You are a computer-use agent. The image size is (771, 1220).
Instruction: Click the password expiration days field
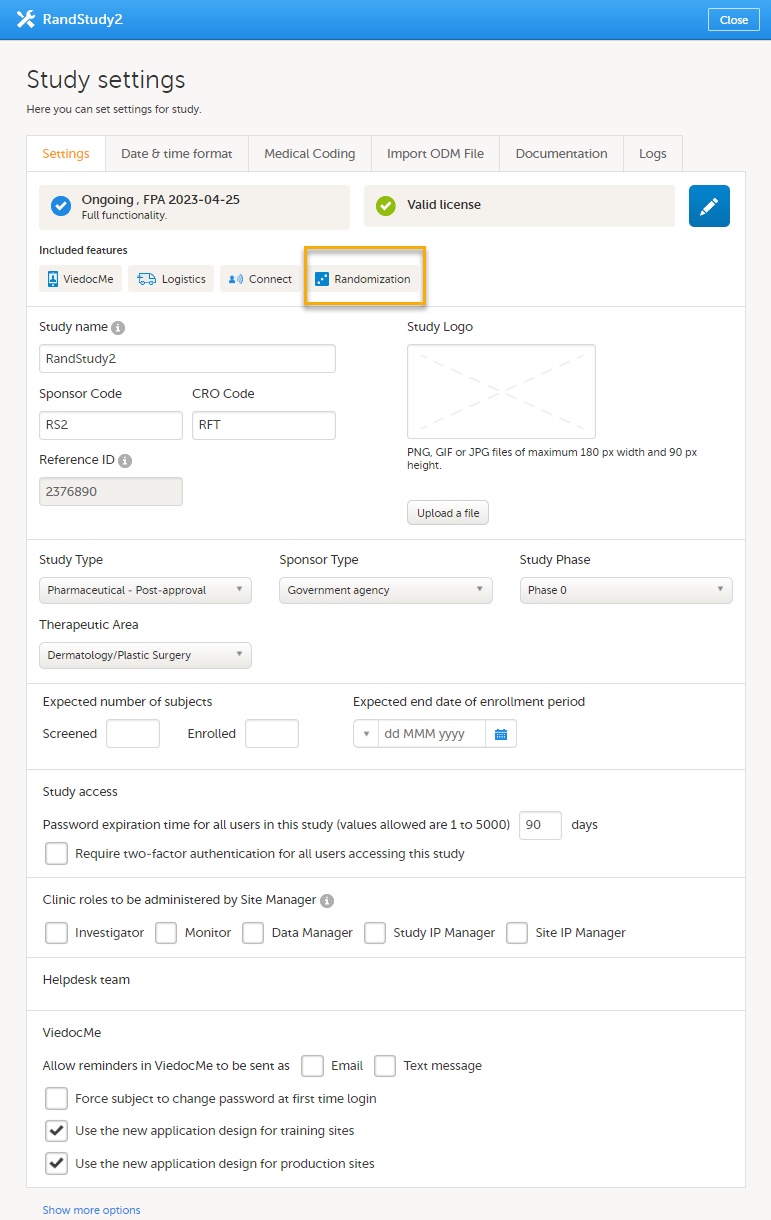tap(540, 825)
